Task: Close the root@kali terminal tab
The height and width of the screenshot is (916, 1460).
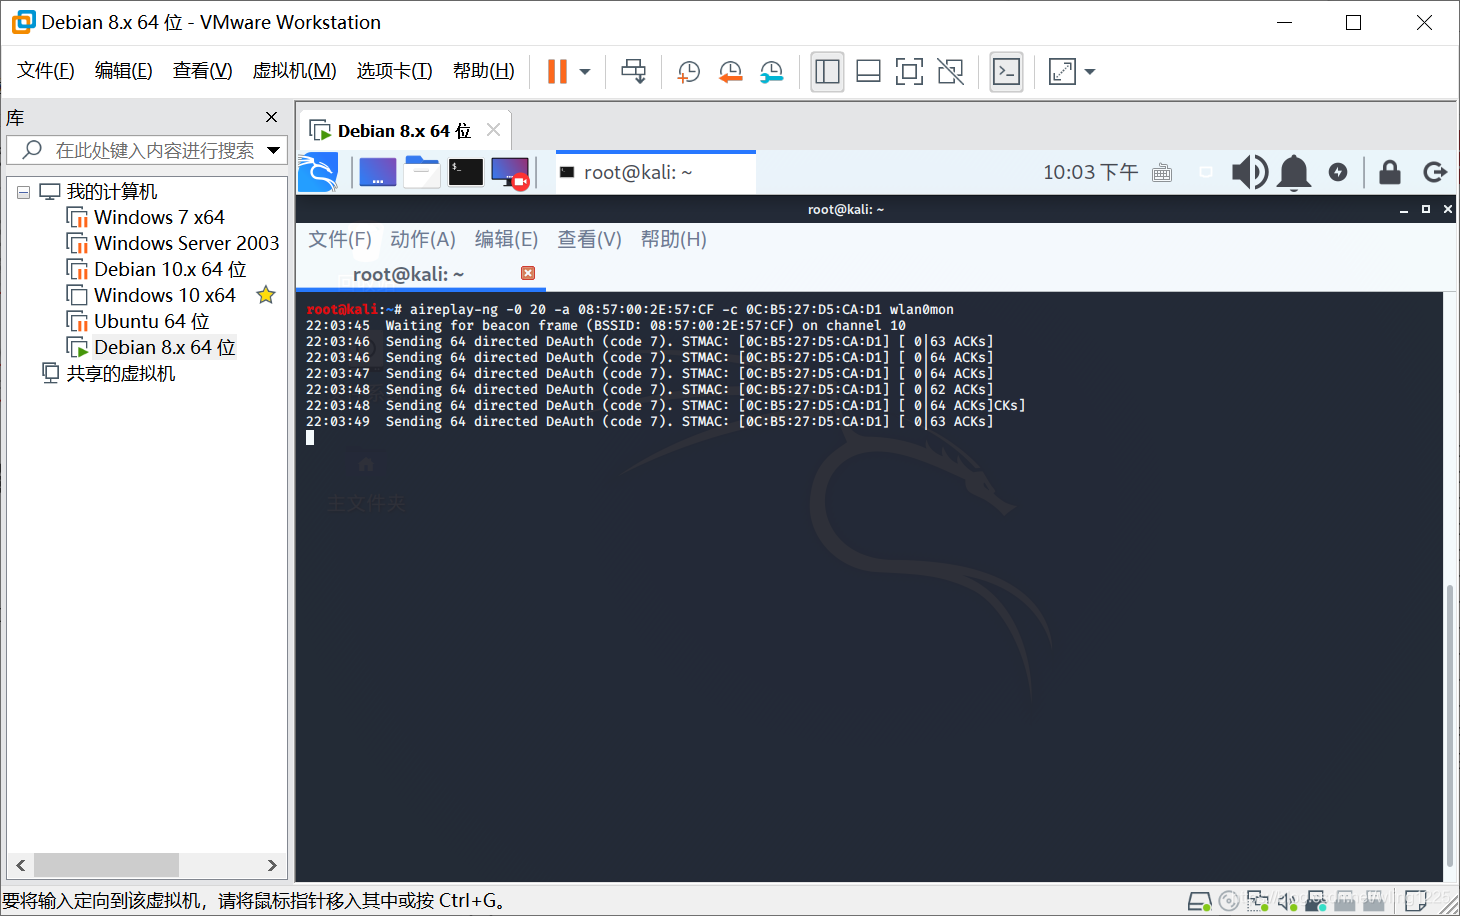Action: tap(528, 273)
